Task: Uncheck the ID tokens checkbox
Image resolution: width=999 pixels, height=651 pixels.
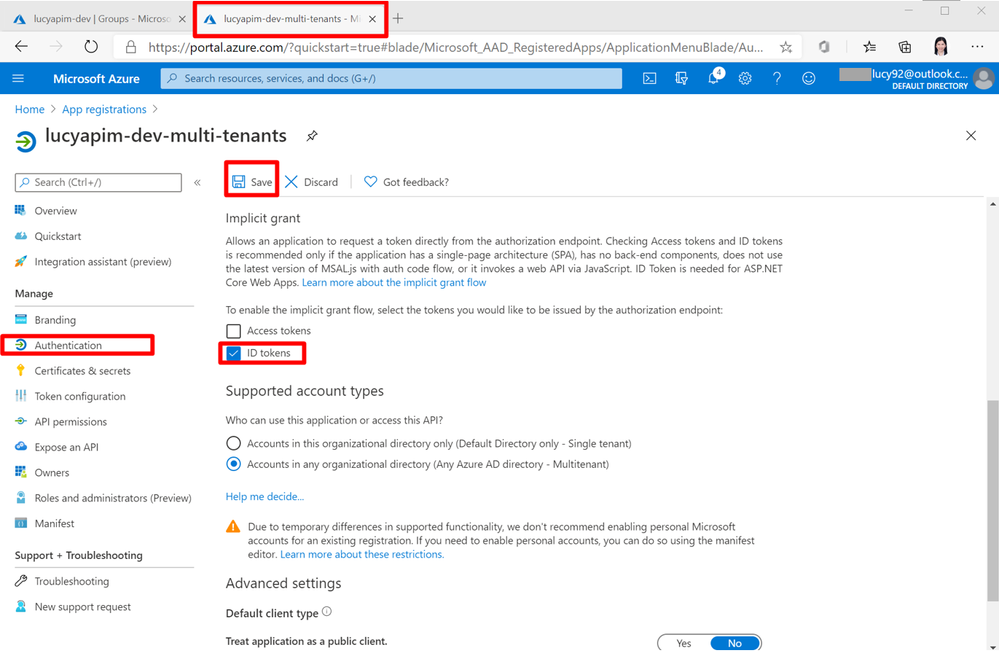Action: (x=234, y=353)
